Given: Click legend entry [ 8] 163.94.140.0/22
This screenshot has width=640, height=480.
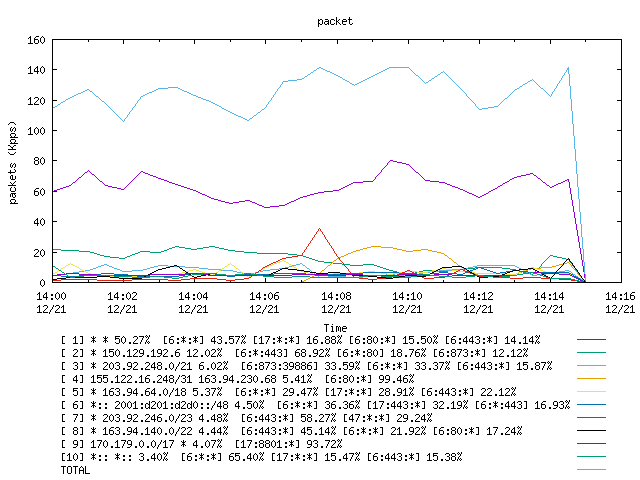Looking at the screenshot, I should click(291, 431).
